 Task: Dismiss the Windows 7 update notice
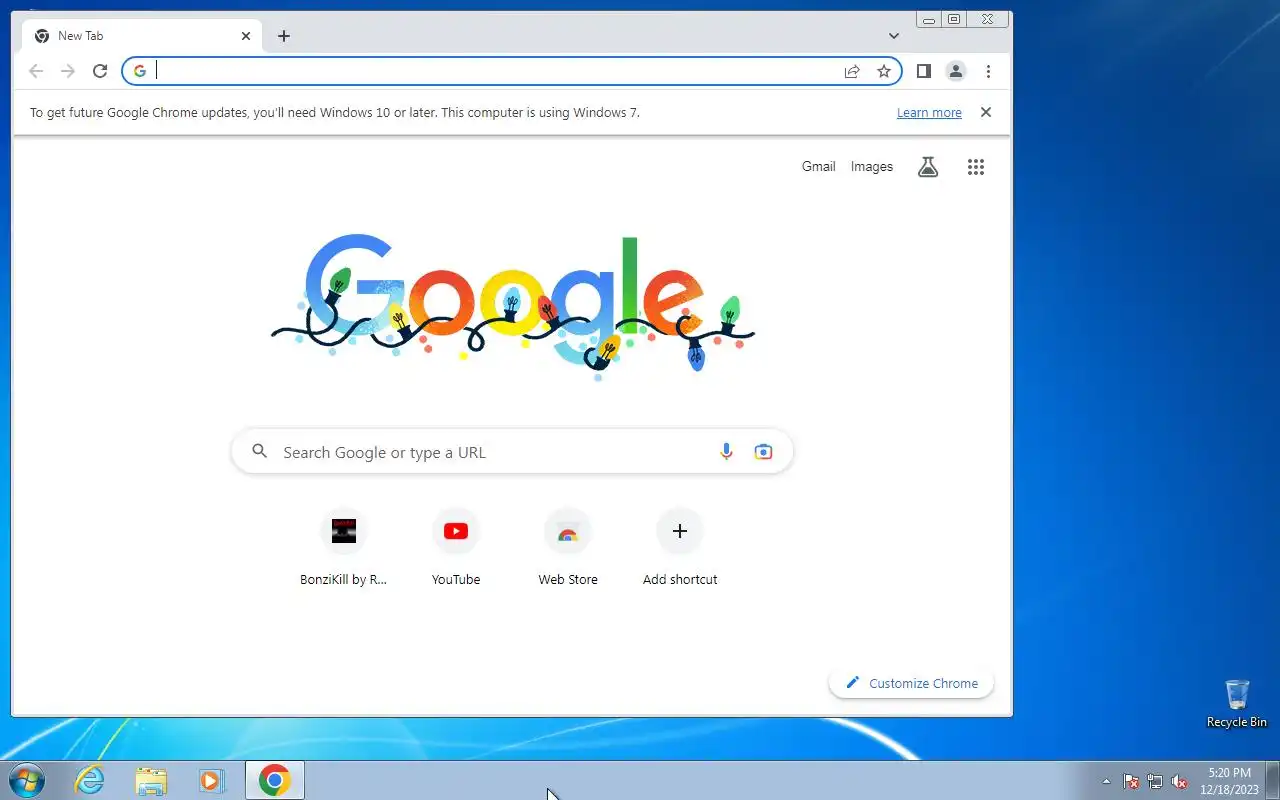coord(986,112)
